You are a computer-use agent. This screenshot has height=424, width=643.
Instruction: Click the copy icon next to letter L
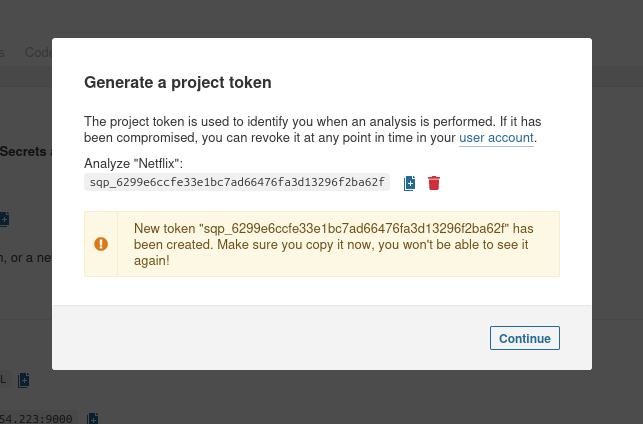point(23,380)
